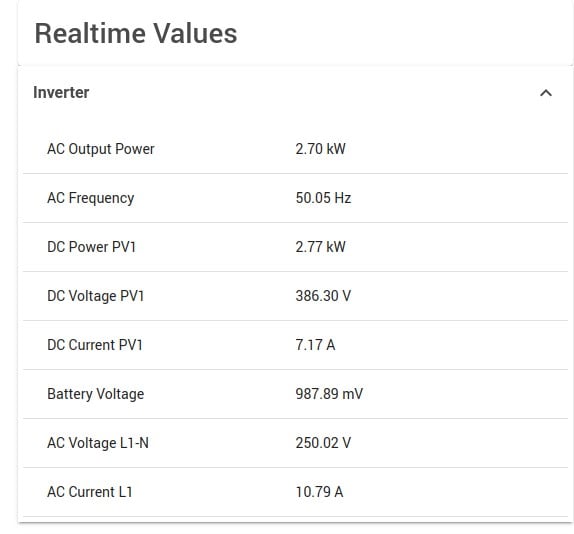574x534 pixels.
Task: Select the AC Voltage L1-N label
Action: (98, 443)
